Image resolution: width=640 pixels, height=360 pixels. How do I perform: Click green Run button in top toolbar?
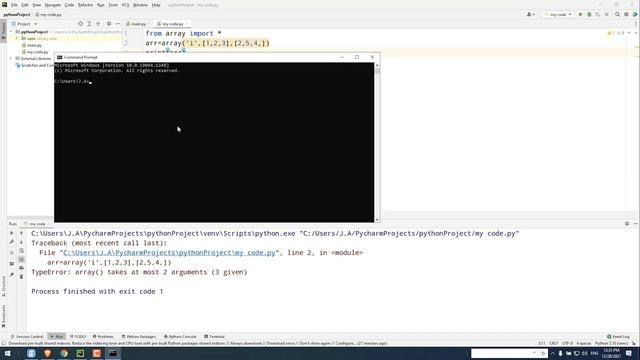(x=580, y=14)
